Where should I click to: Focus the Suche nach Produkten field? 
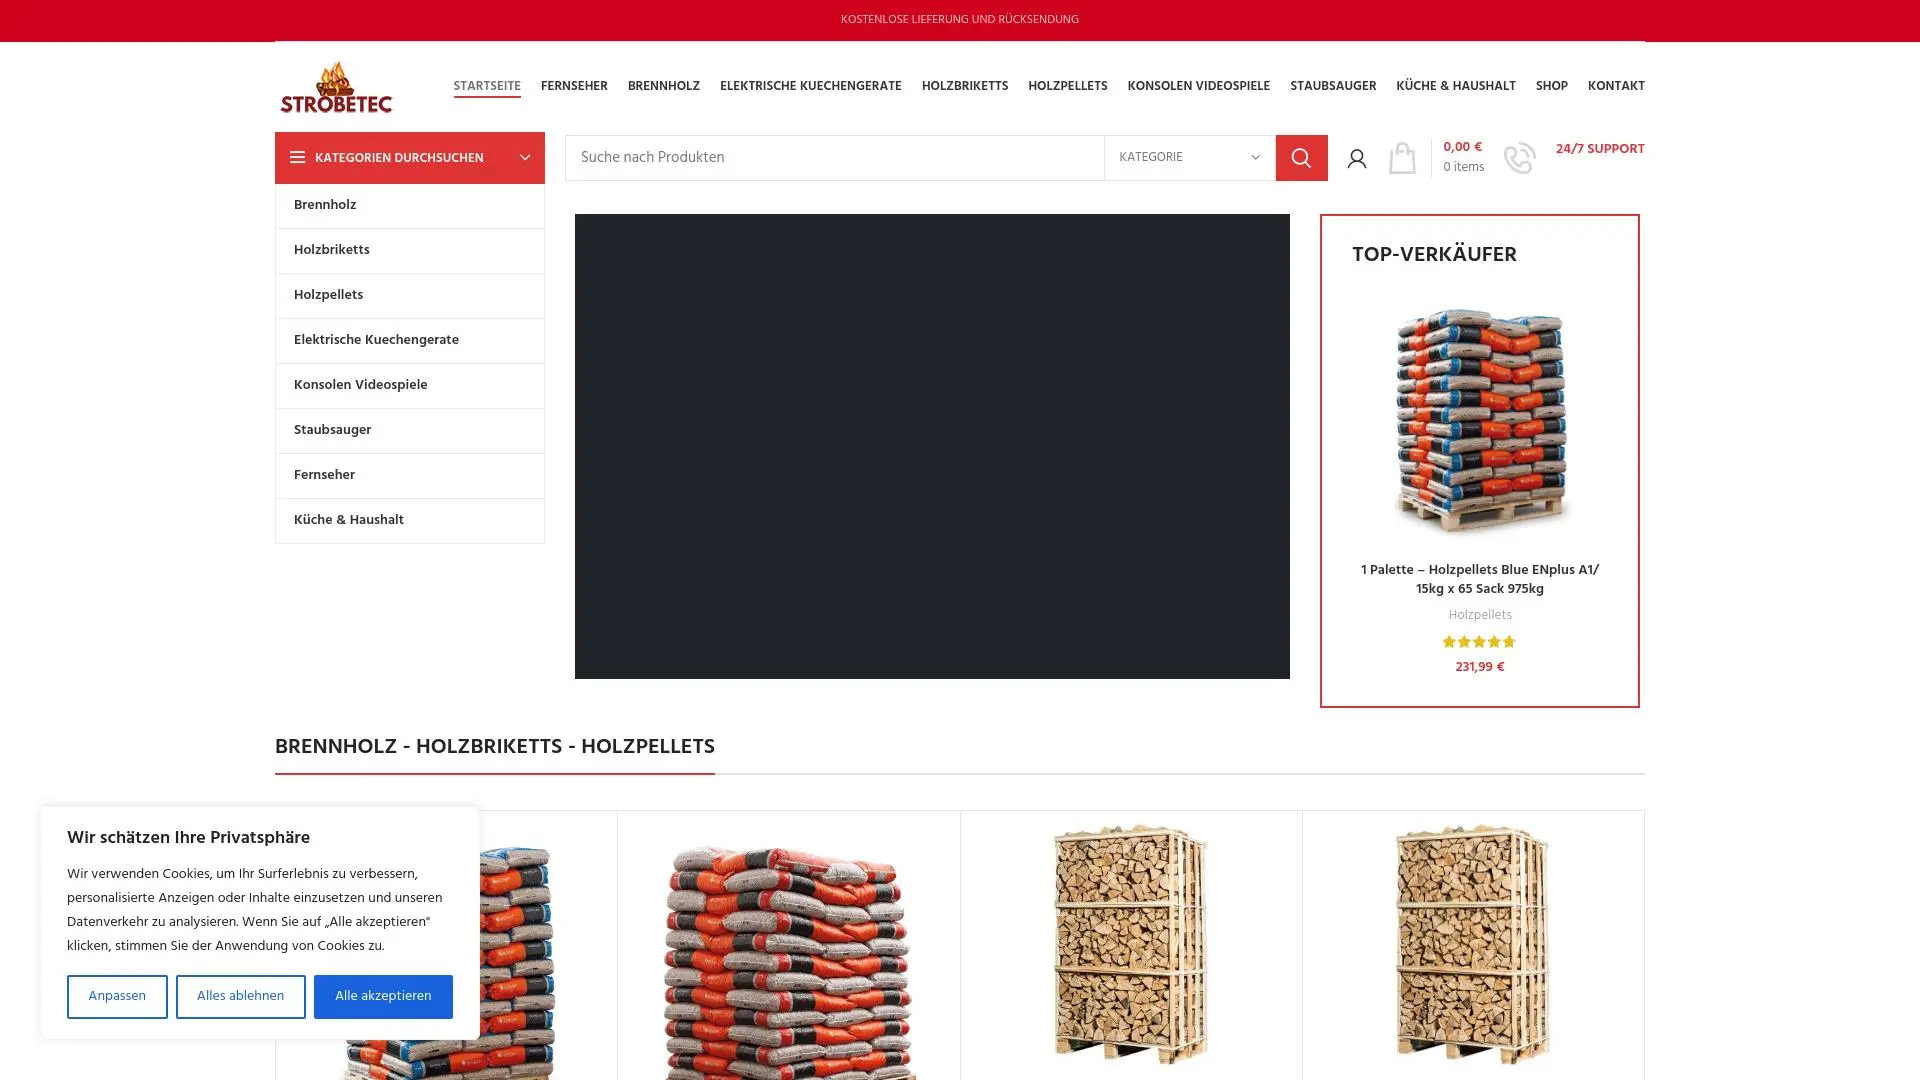pos(834,158)
